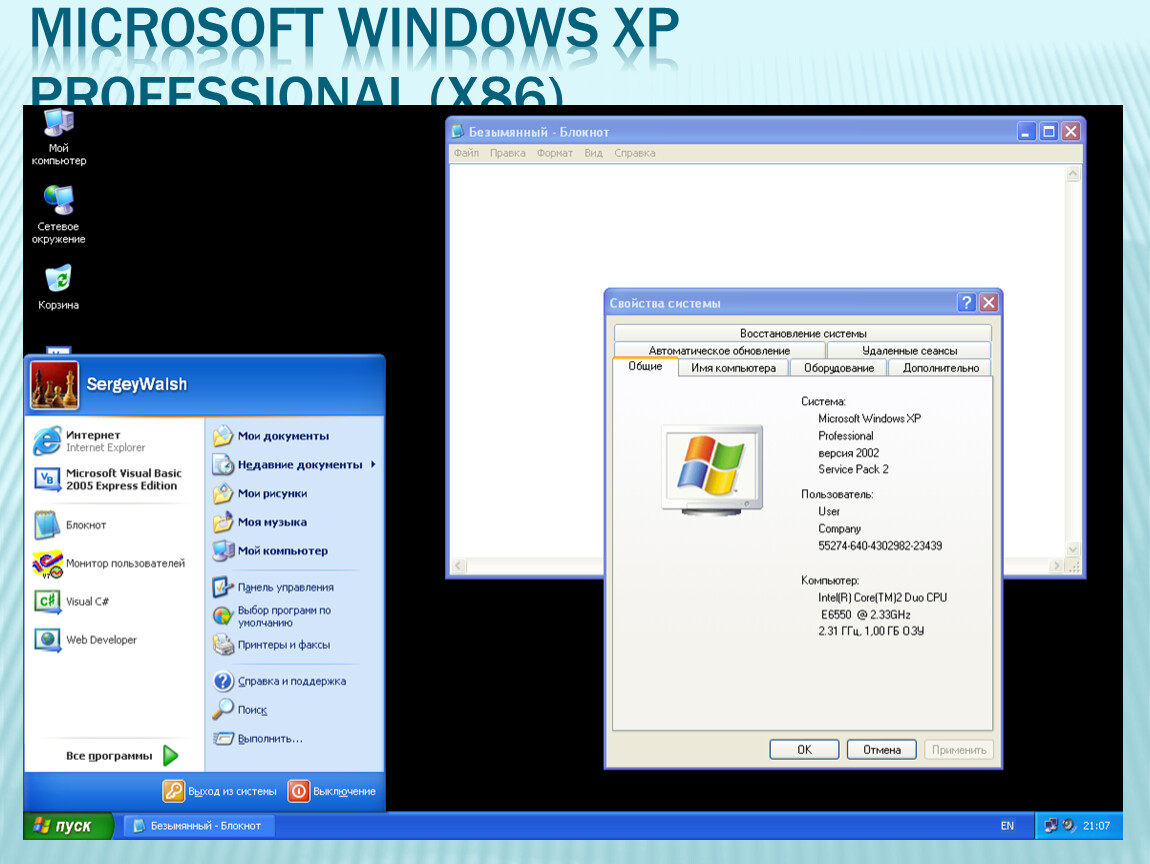Switch to the Восстановление системы tab
1150x864 pixels.
[803, 333]
